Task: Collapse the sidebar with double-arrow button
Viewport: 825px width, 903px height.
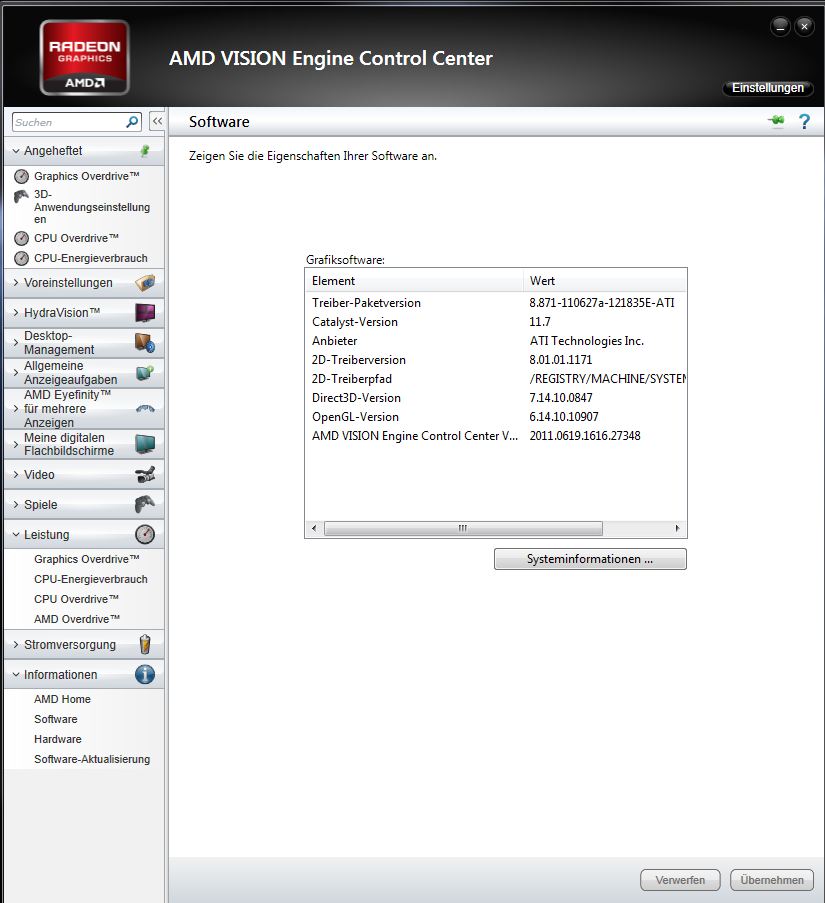Action: coord(157,122)
